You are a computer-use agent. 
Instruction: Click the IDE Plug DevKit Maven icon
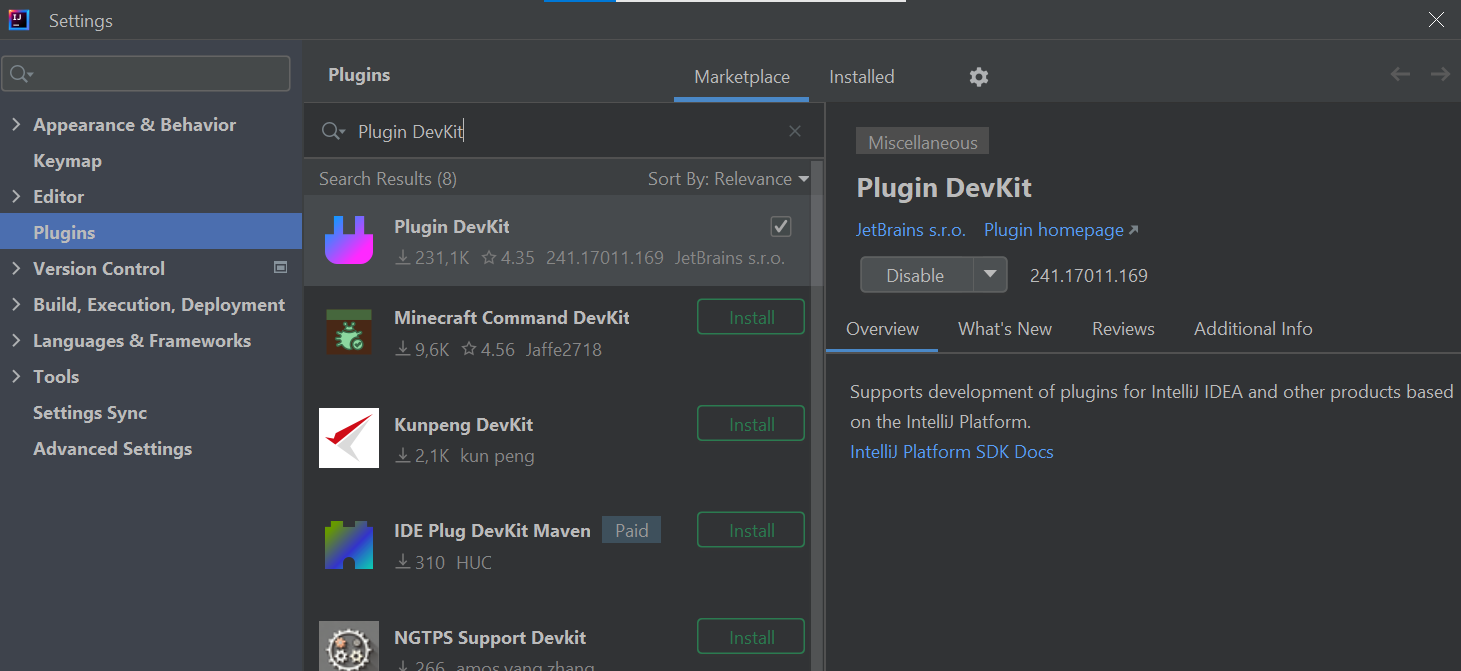coord(348,545)
